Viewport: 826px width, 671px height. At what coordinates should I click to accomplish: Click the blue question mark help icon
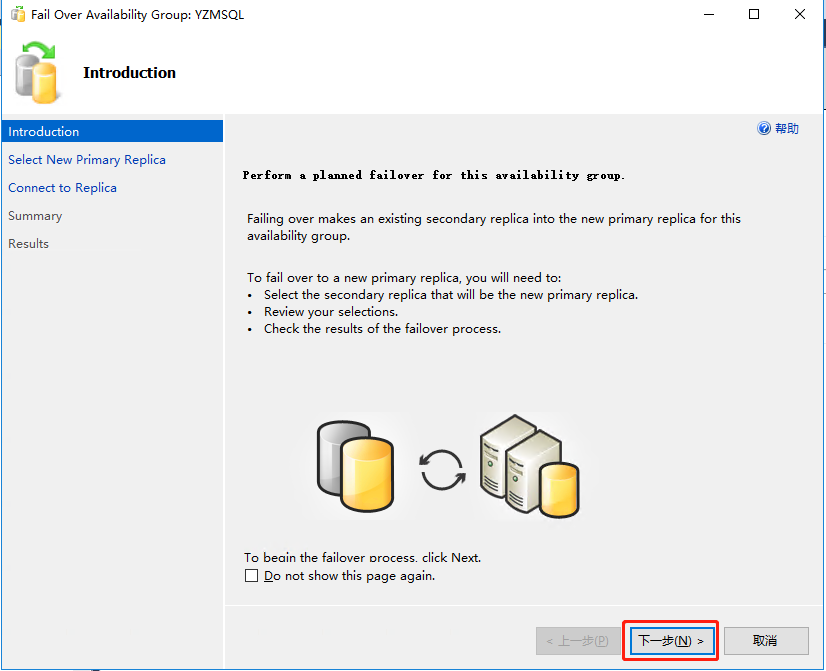click(x=764, y=129)
